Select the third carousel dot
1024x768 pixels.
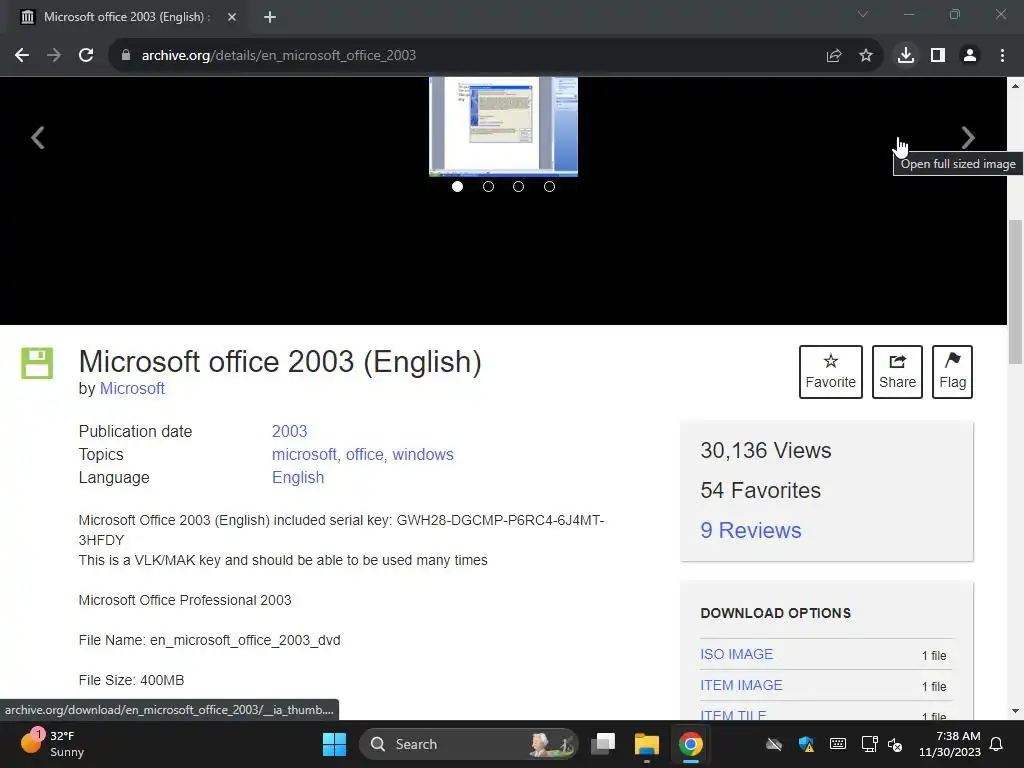click(519, 187)
